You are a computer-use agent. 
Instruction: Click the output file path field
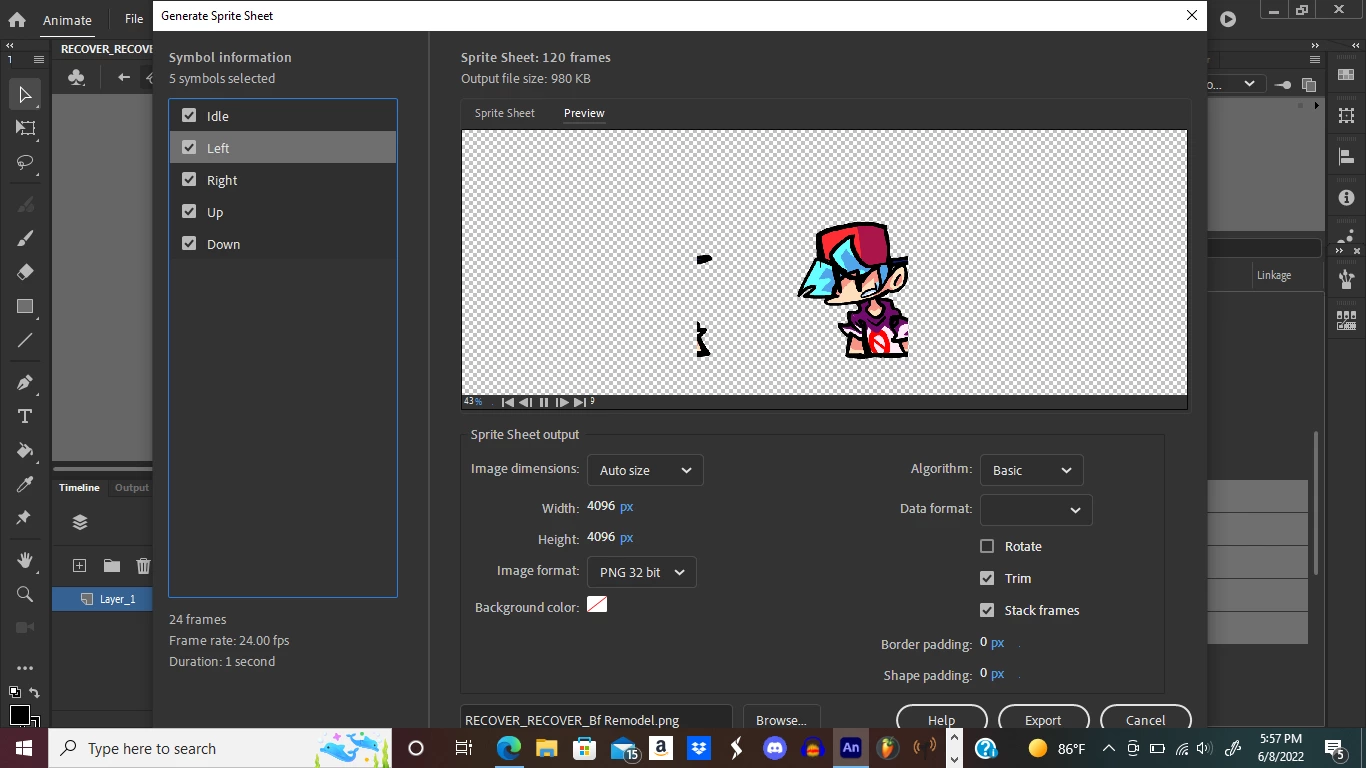[596, 720]
